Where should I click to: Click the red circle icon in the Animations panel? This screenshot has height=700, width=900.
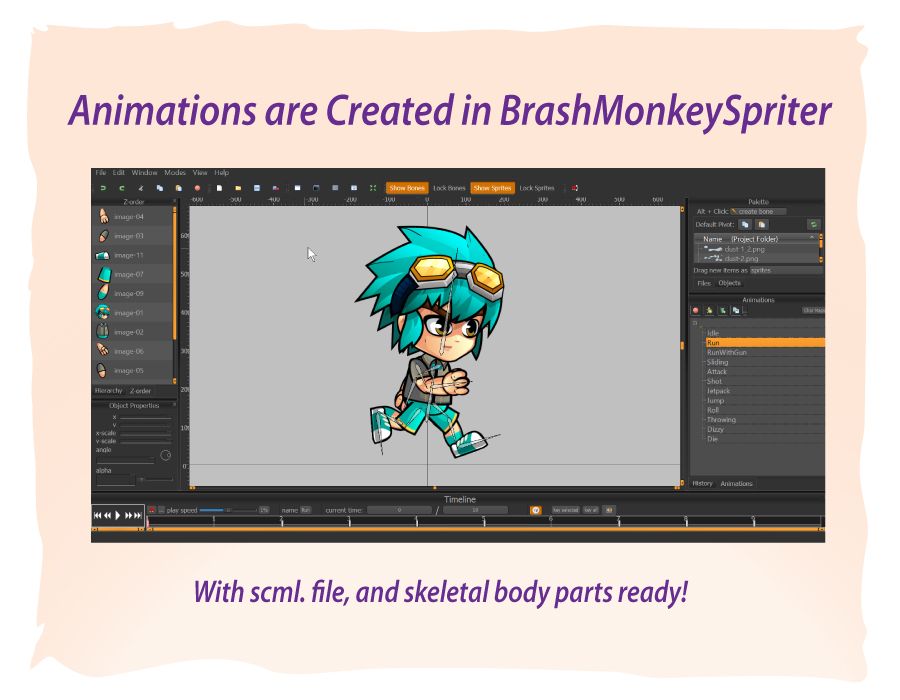click(x=696, y=310)
